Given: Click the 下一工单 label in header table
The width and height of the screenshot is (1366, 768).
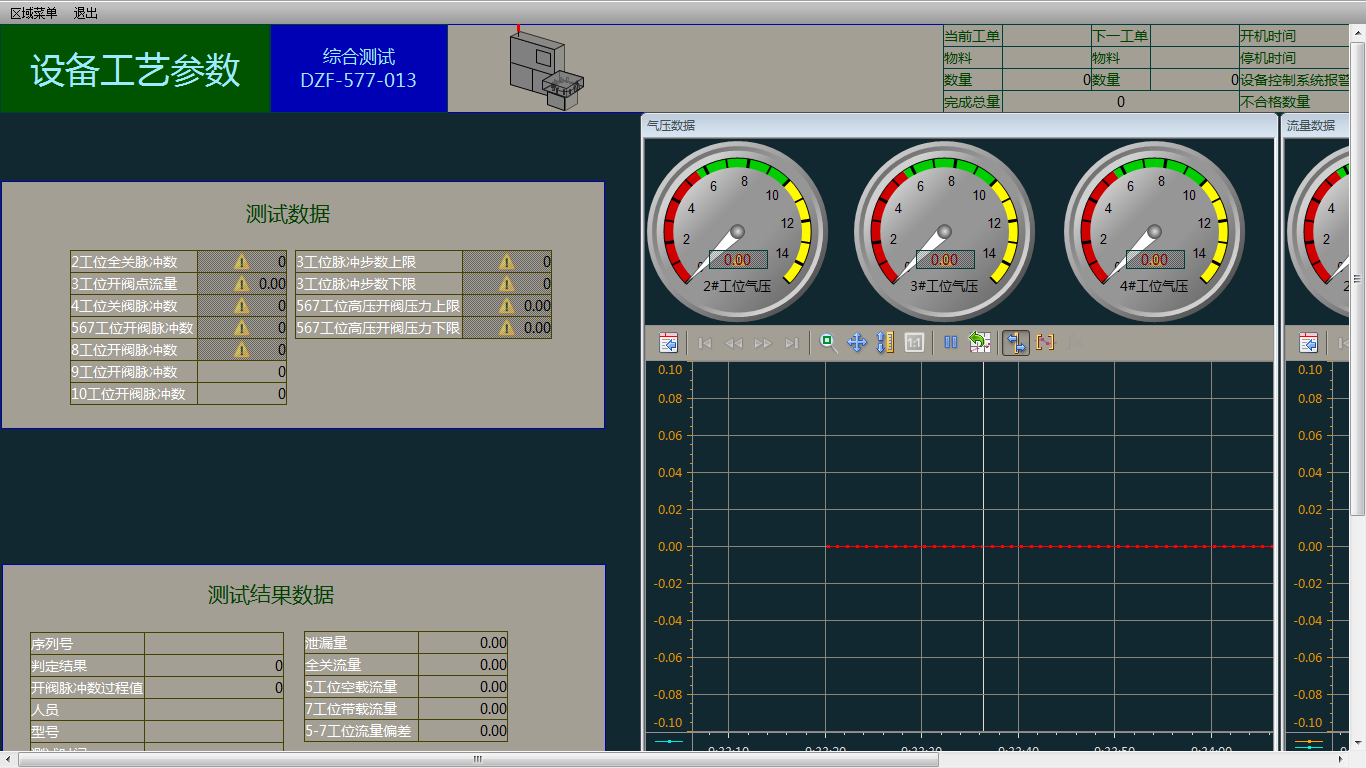Looking at the screenshot, I should point(1120,36).
